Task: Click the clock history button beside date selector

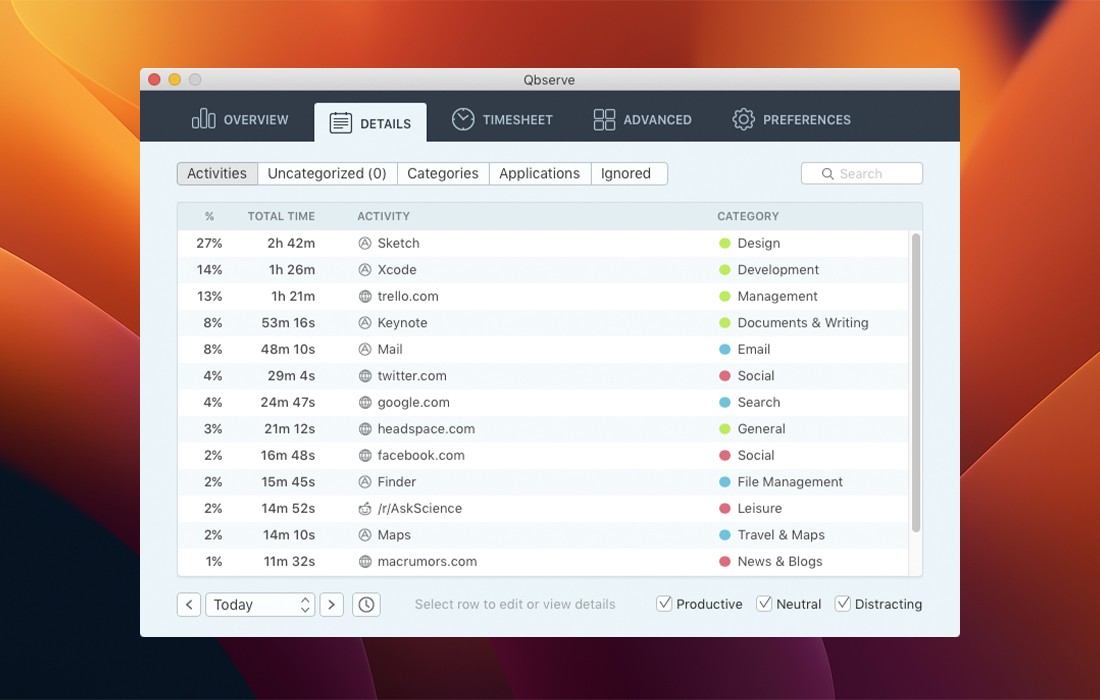Action: [x=366, y=604]
